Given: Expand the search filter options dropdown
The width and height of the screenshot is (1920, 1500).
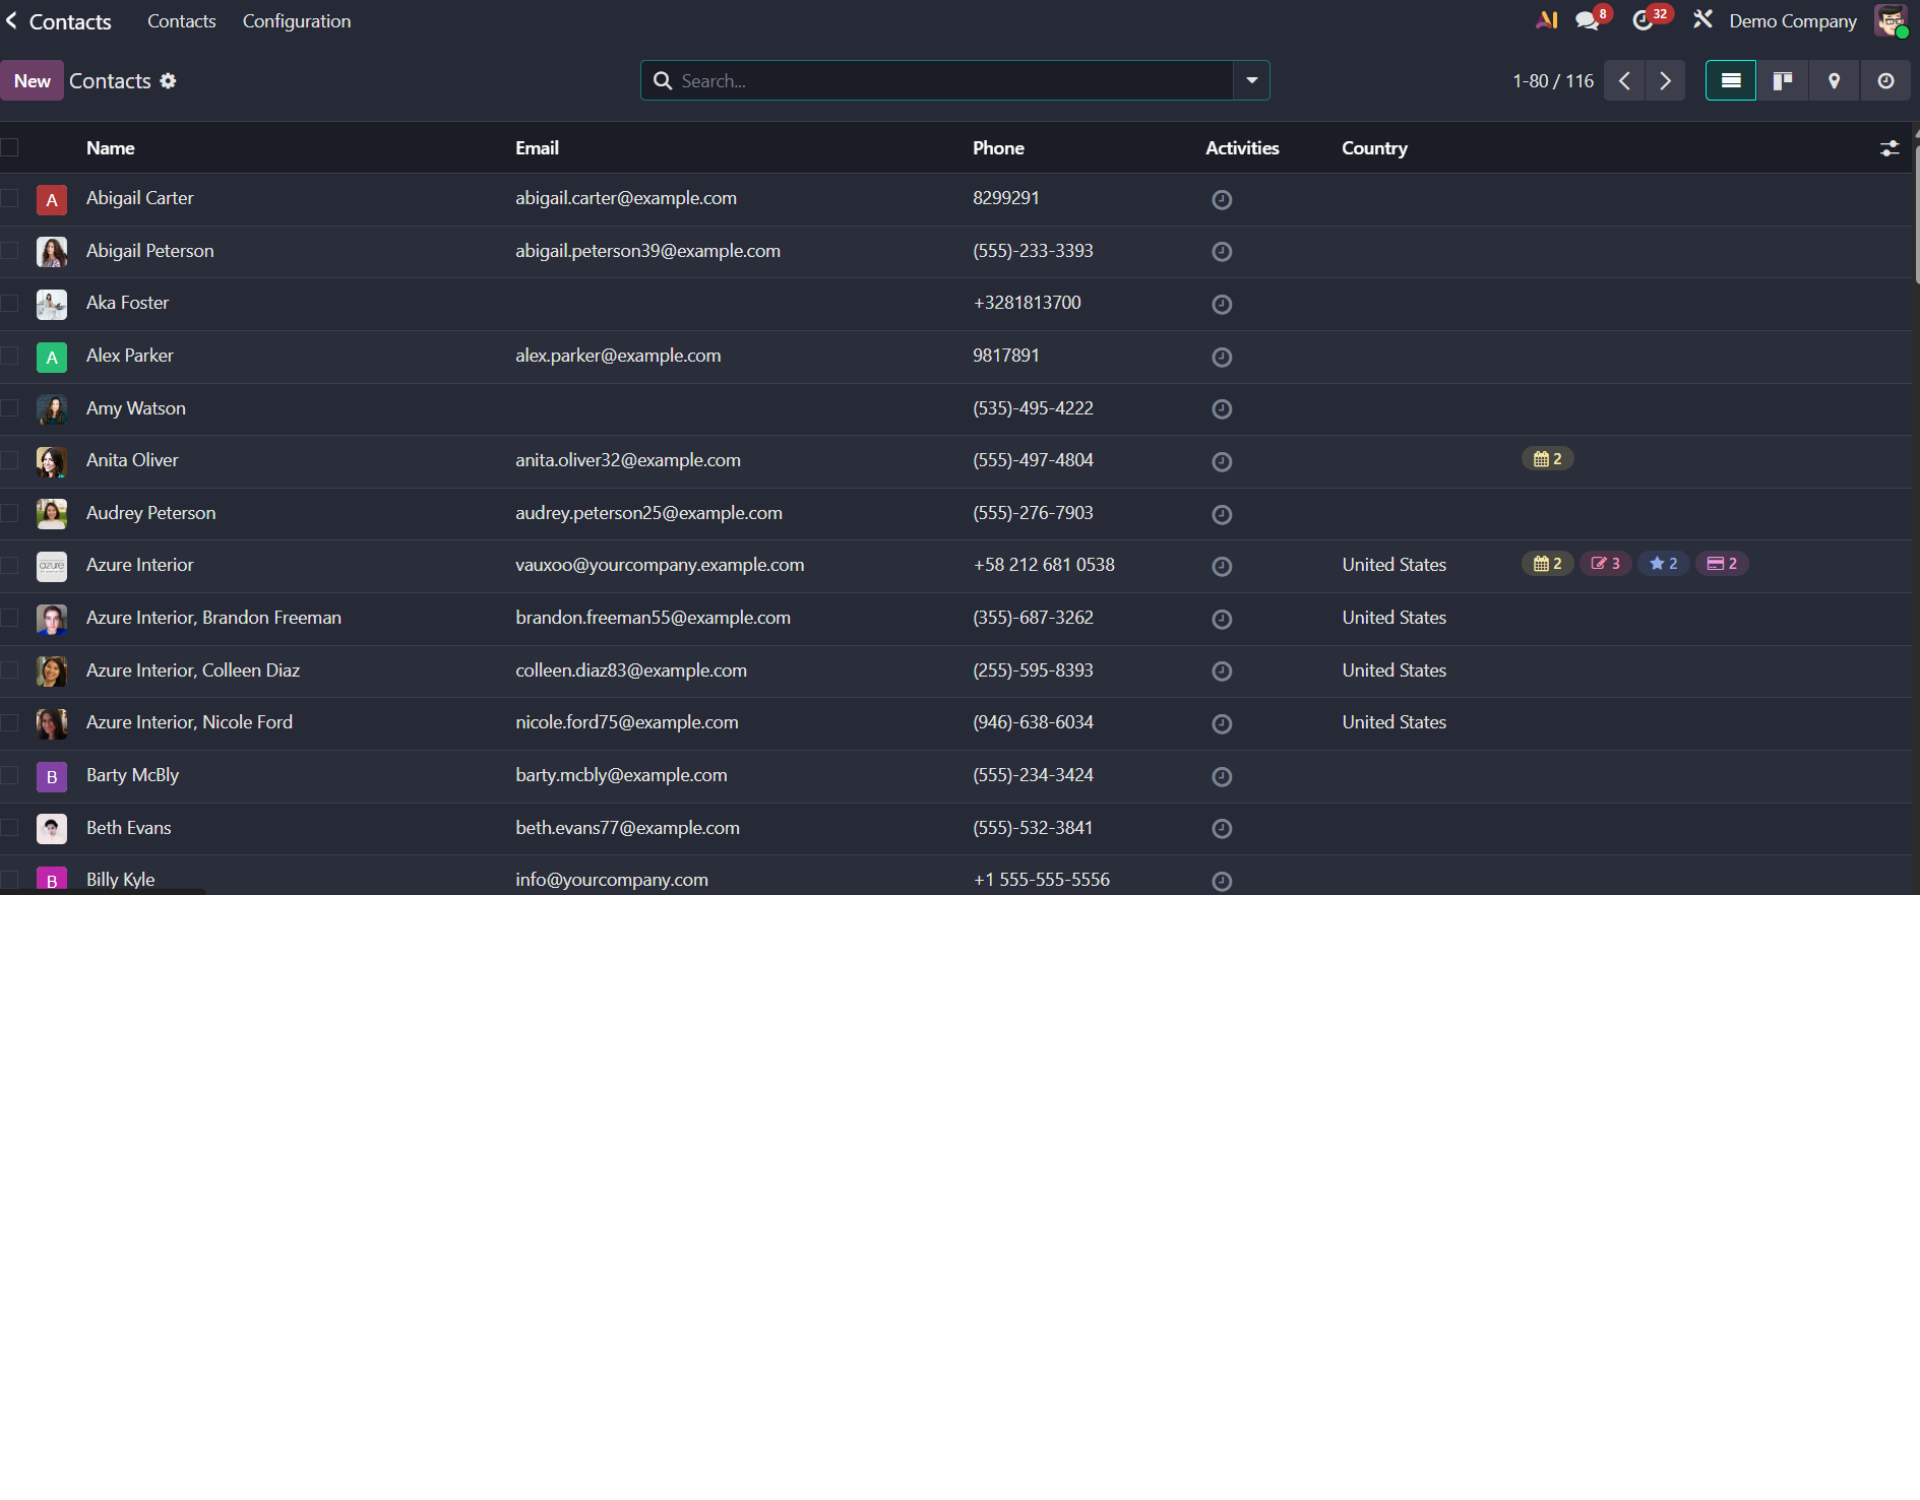Looking at the screenshot, I should 1251,81.
